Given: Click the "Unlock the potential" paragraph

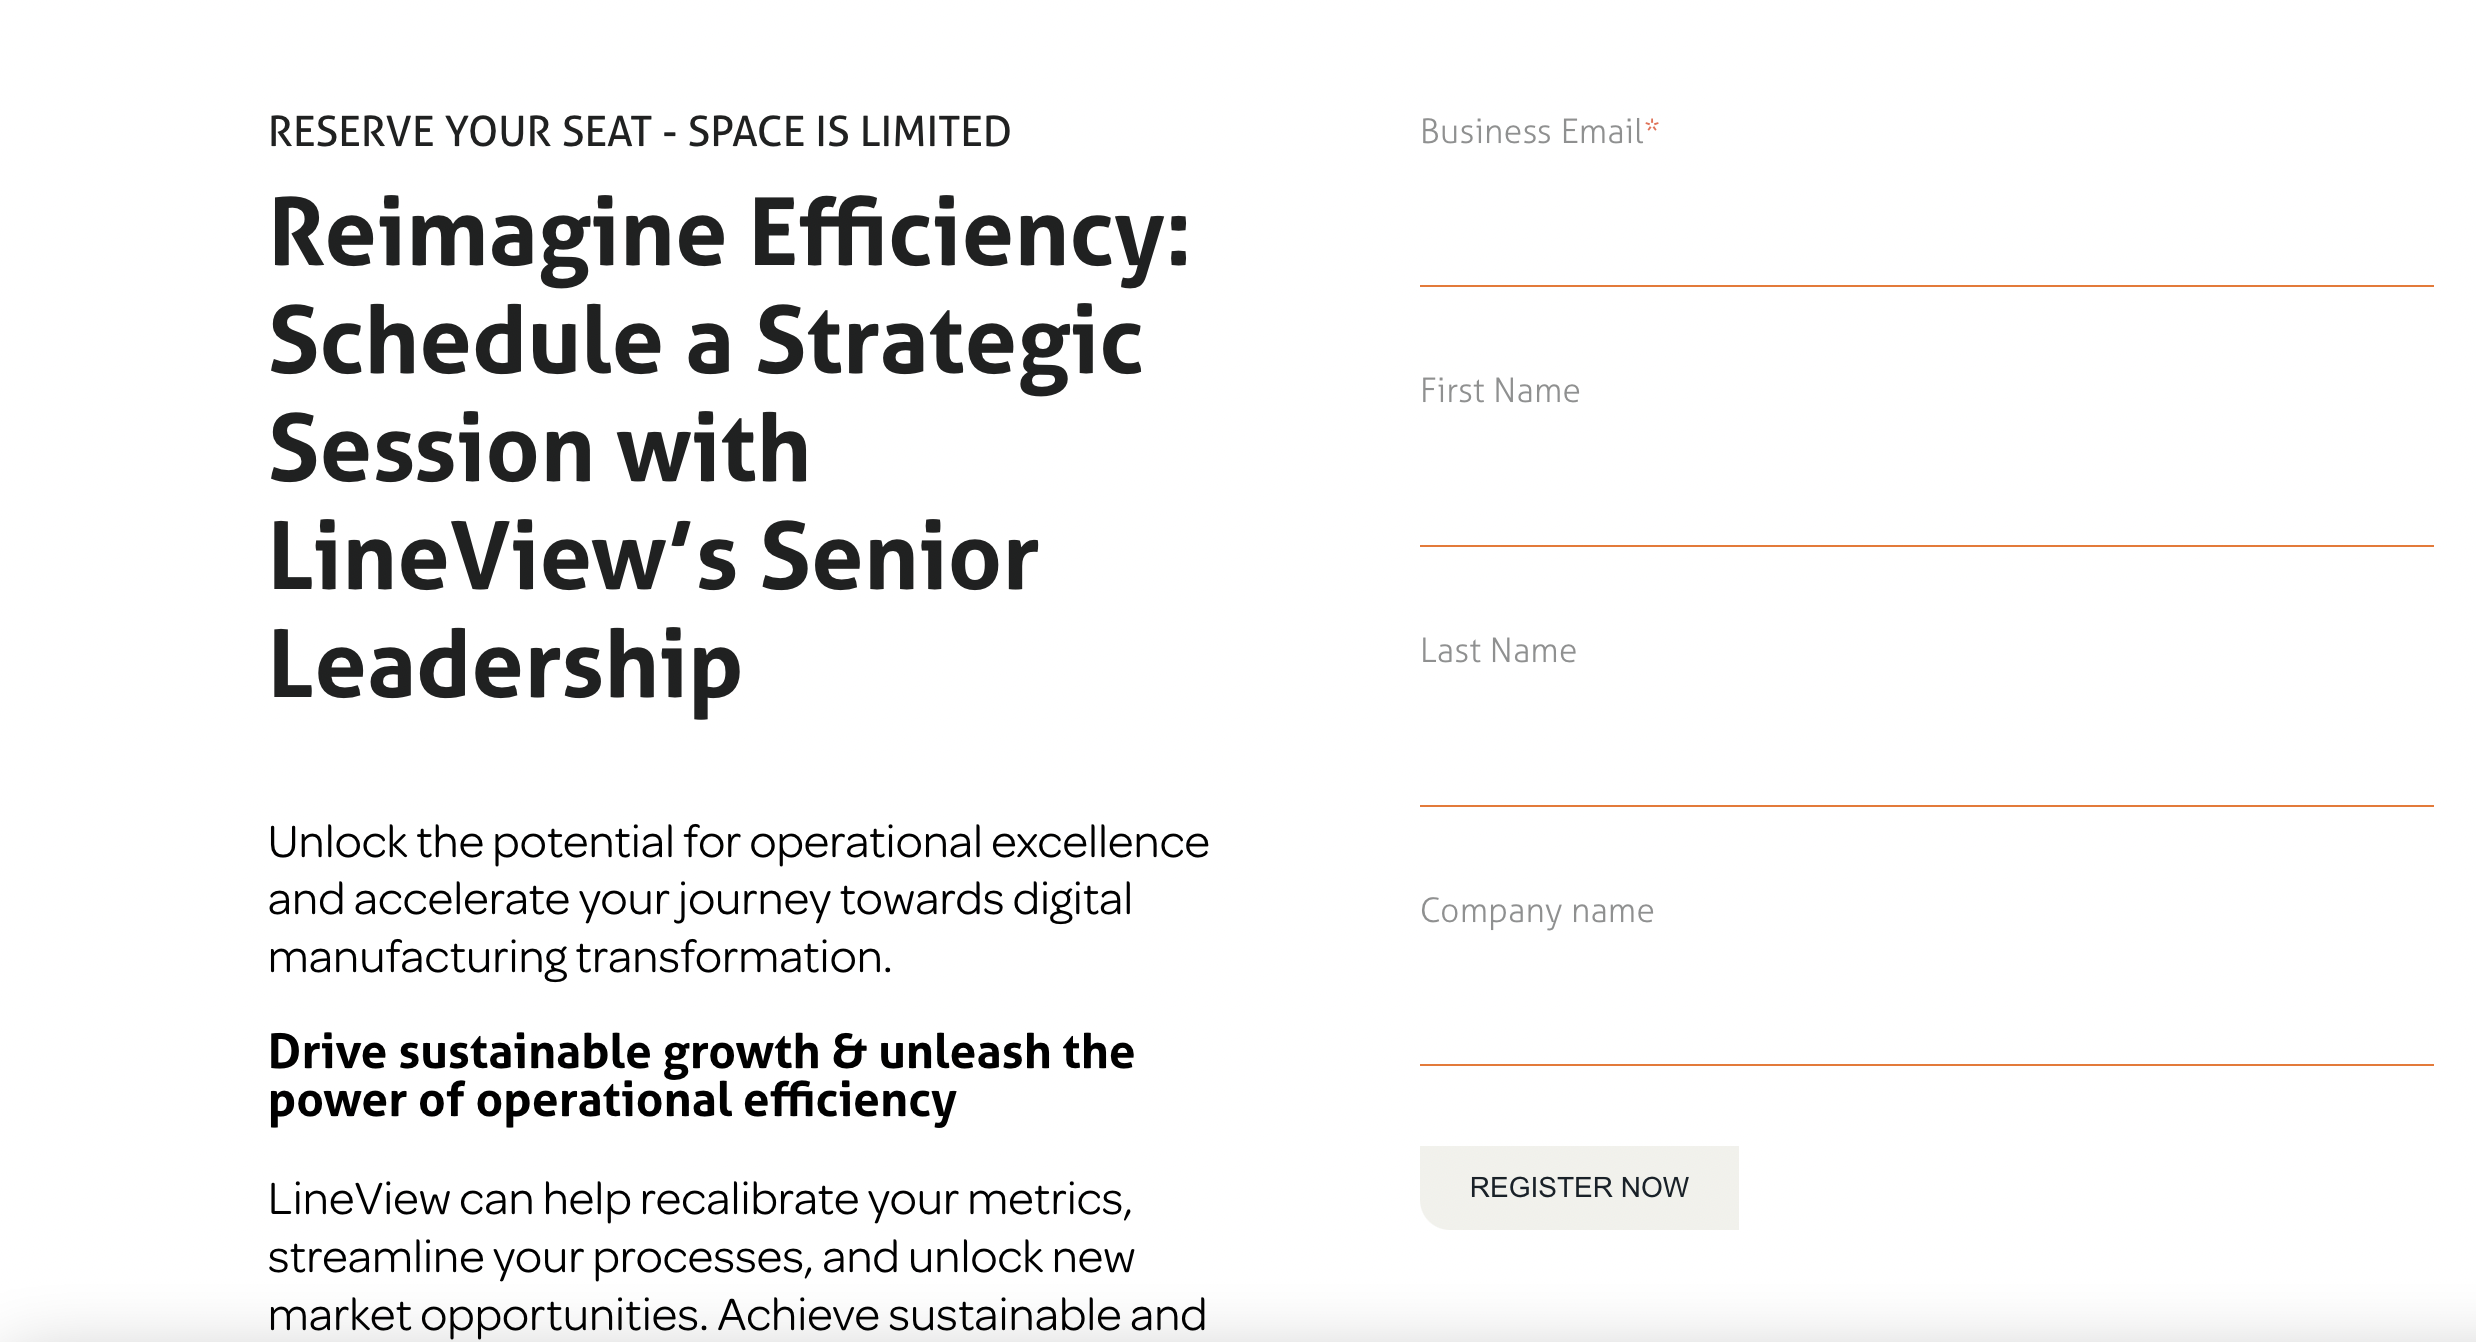Looking at the screenshot, I should point(738,843).
